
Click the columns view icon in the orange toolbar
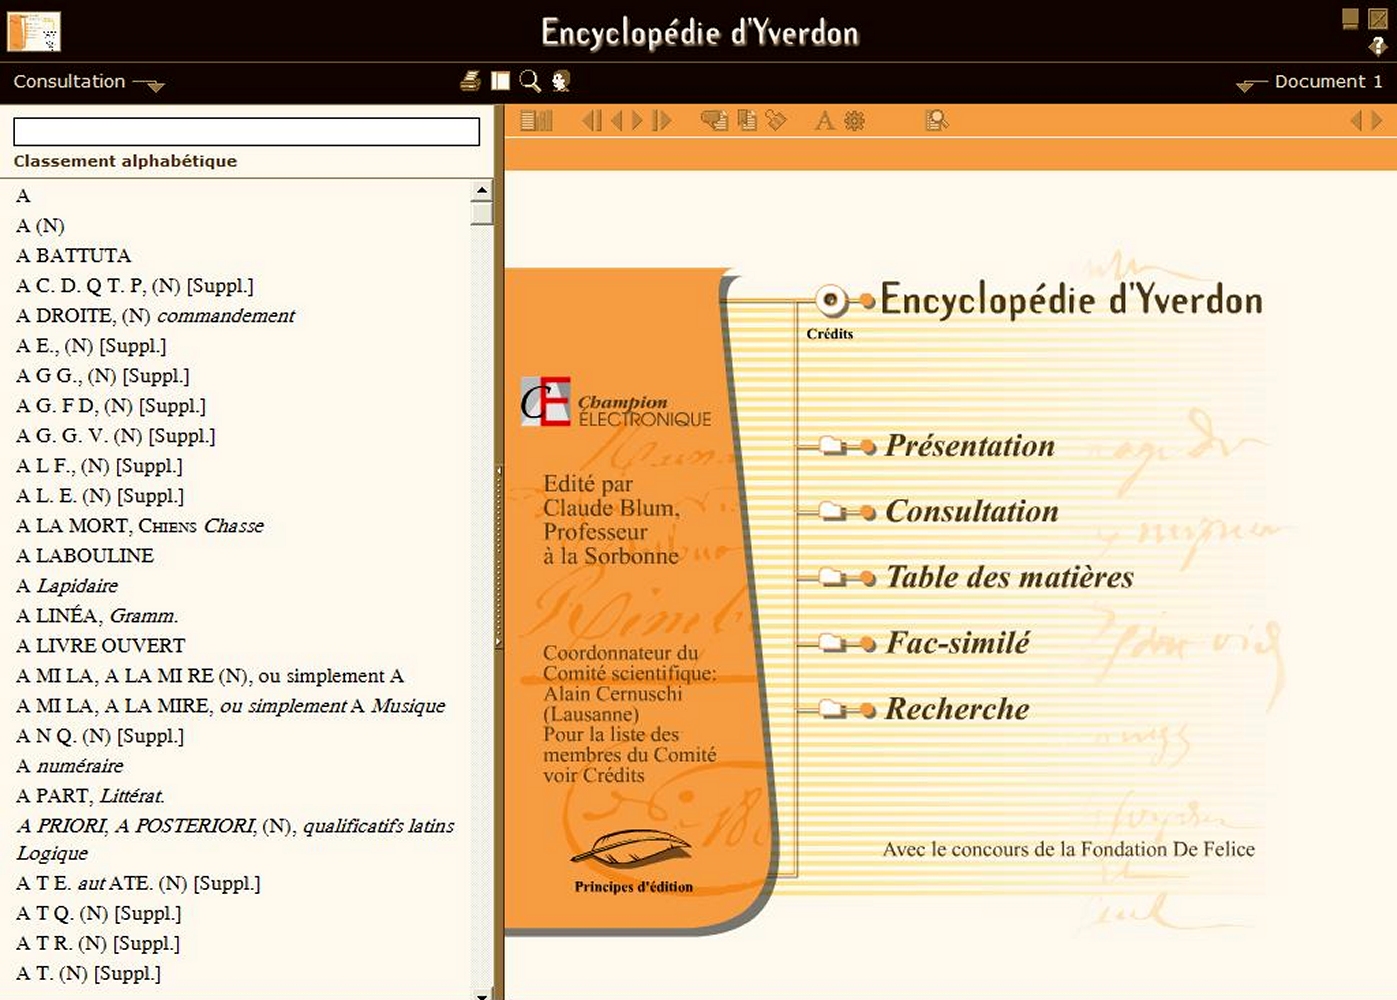(x=536, y=121)
